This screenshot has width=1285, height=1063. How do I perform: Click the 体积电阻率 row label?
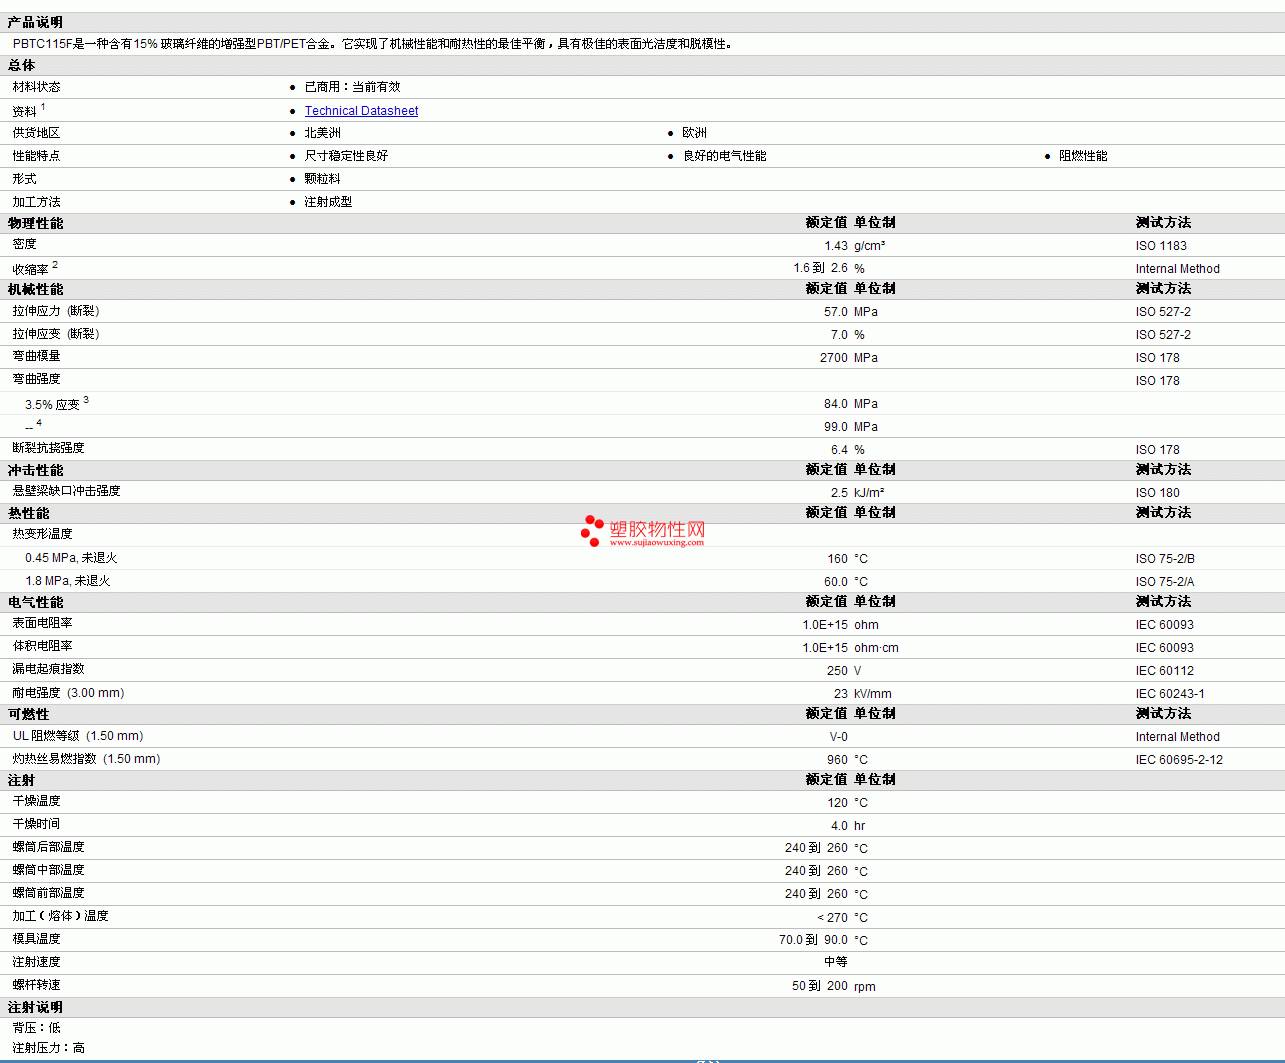pyautogui.click(x=42, y=646)
